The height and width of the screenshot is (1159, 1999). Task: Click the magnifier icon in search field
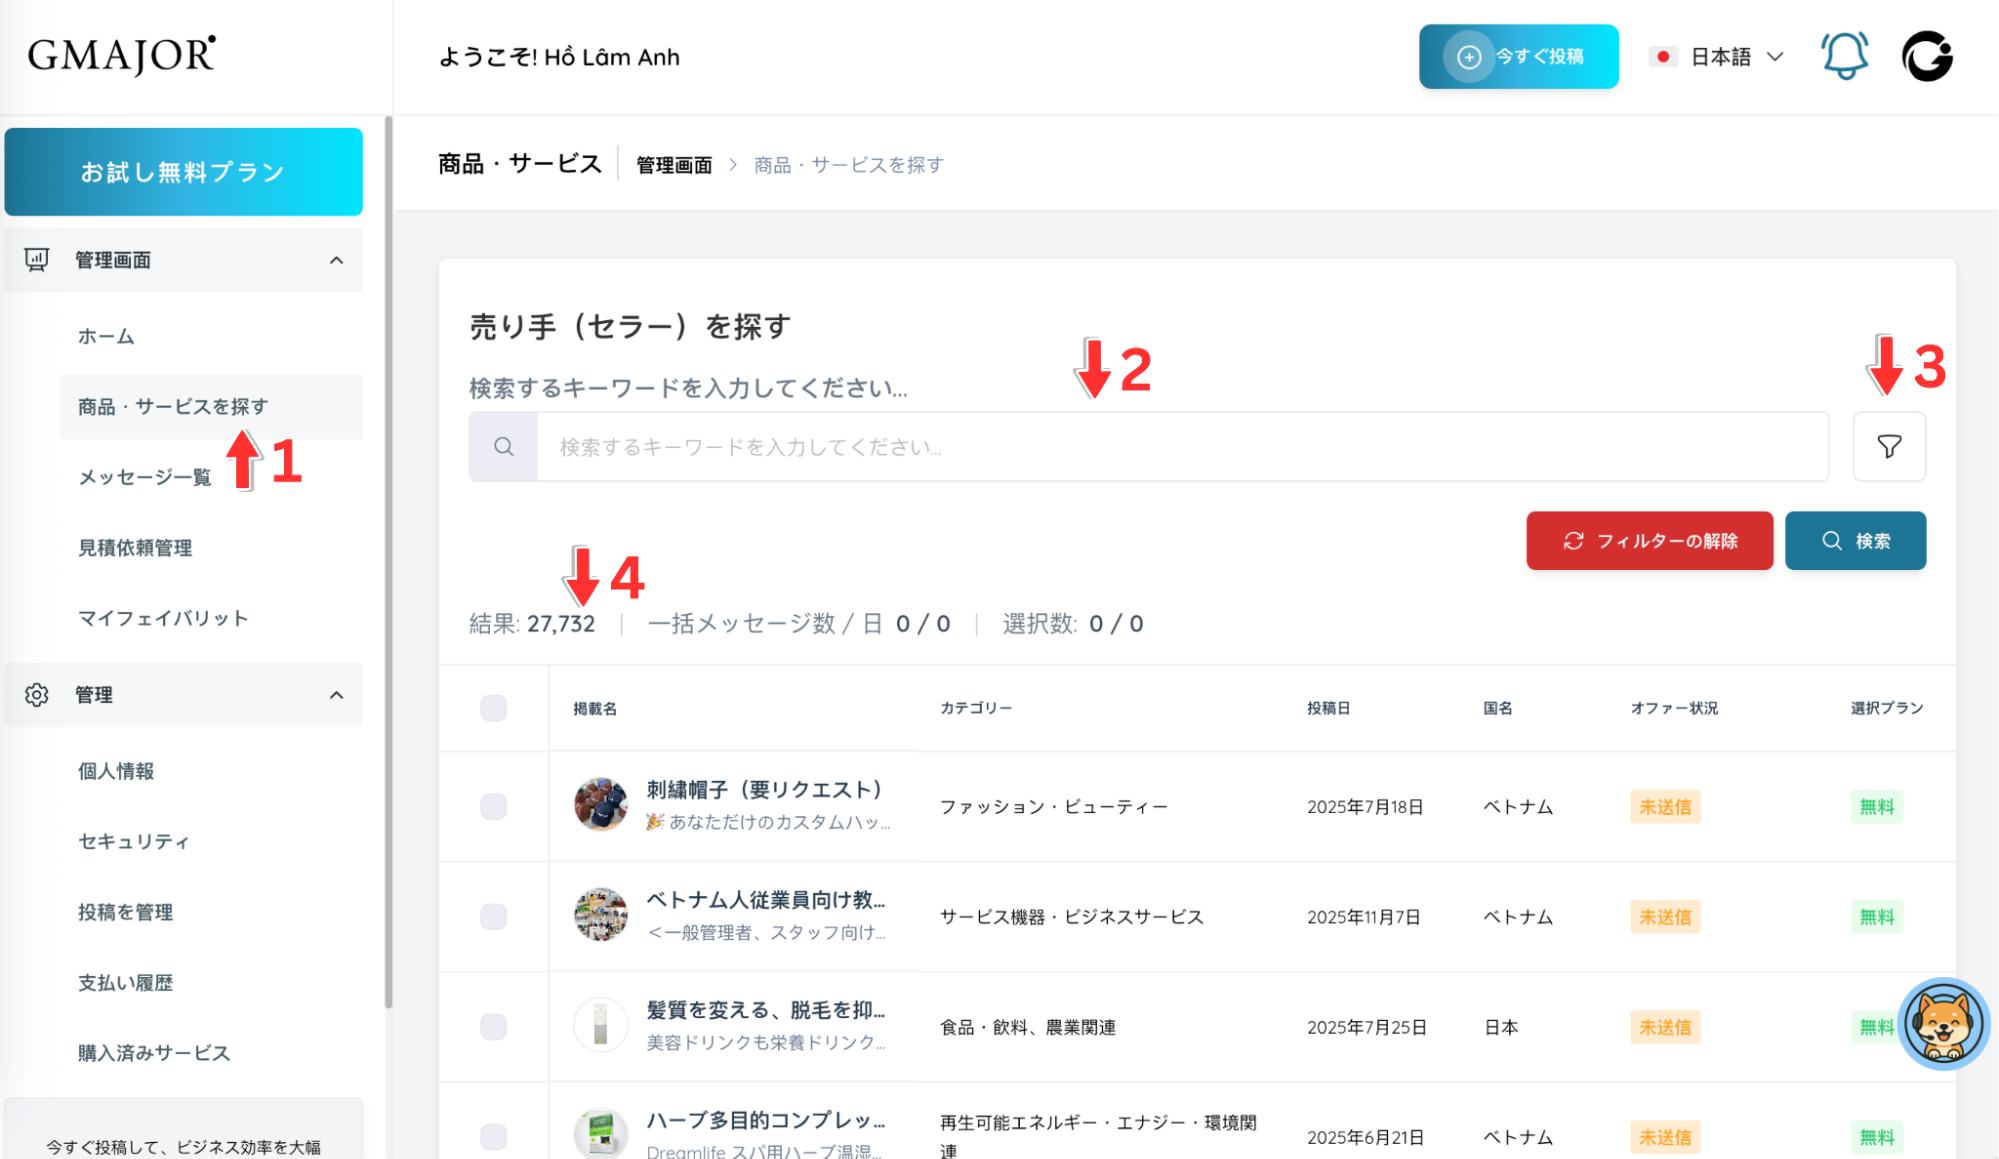pyautogui.click(x=504, y=447)
